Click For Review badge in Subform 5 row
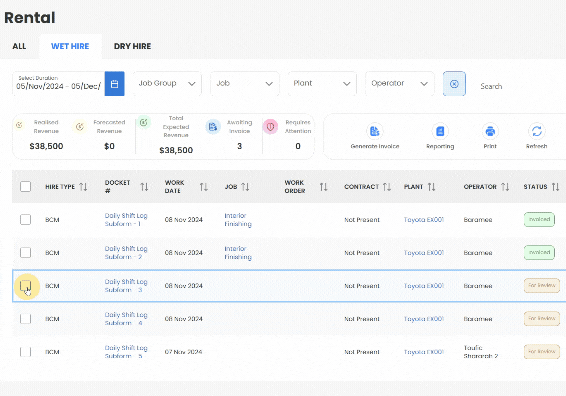The image size is (566, 396). point(542,352)
